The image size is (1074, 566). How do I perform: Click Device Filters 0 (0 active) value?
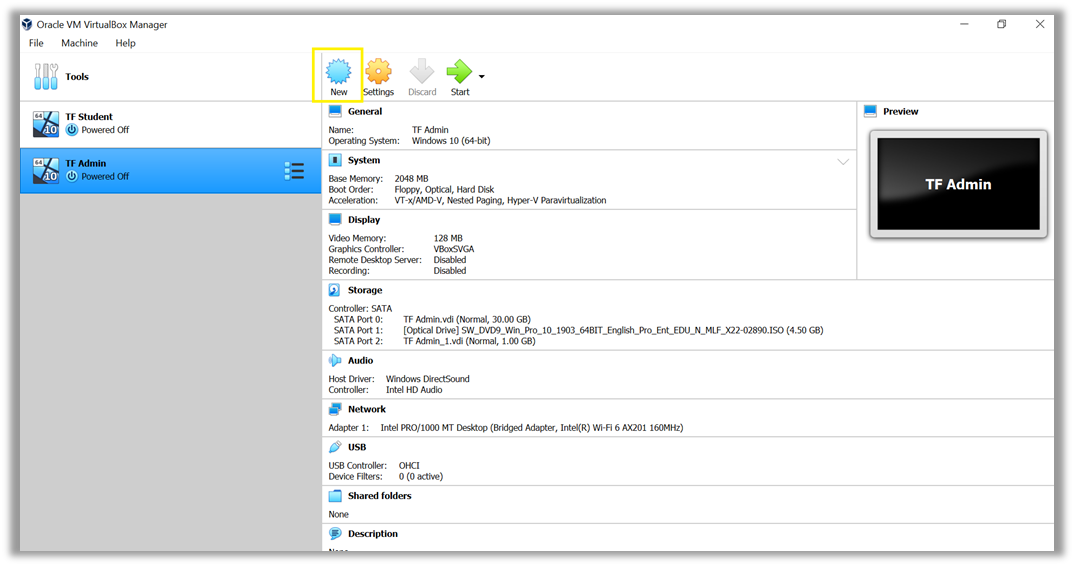point(421,476)
